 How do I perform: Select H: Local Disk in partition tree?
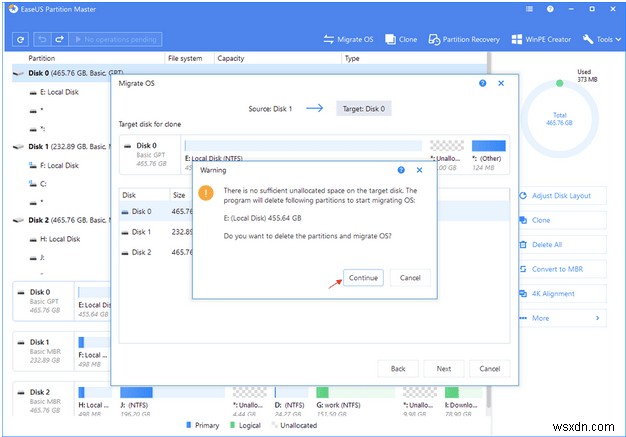(x=60, y=239)
